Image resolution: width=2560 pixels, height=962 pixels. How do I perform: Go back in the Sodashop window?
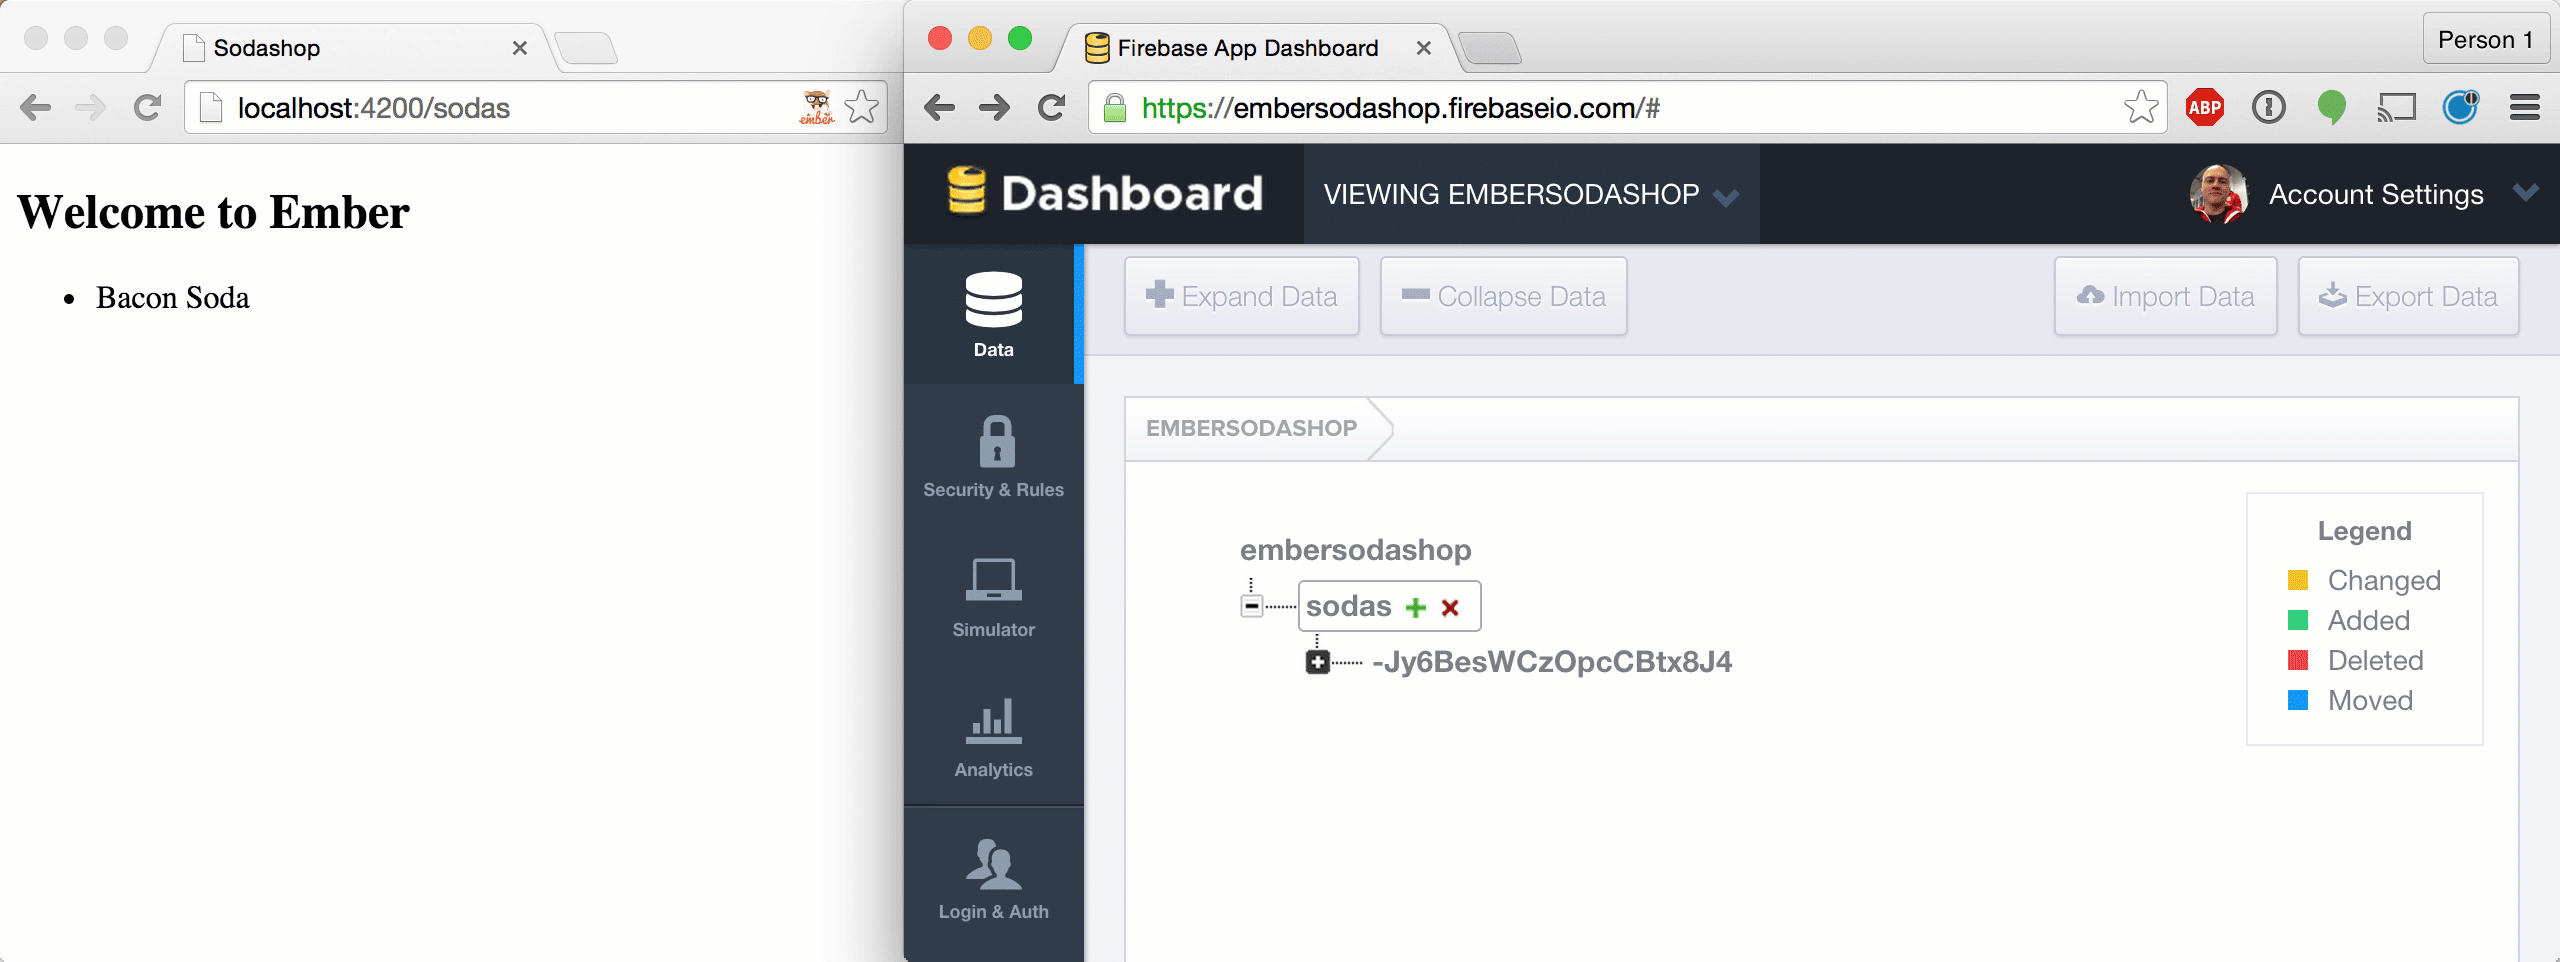pos(35,107)
